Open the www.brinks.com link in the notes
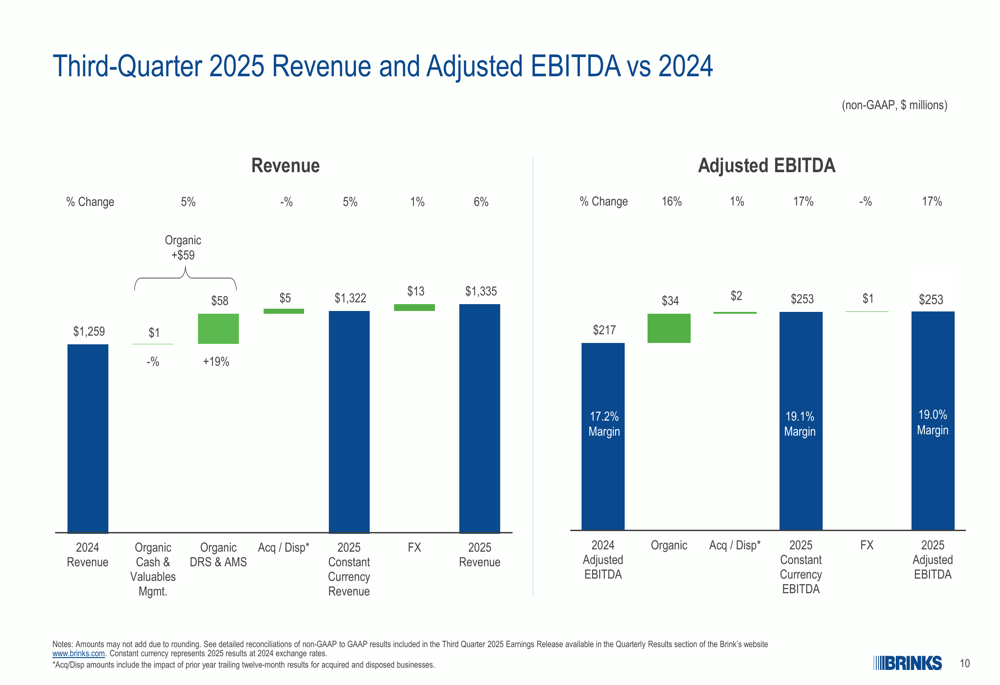This screenshot has width=1000, height=685. pos(78,652)
